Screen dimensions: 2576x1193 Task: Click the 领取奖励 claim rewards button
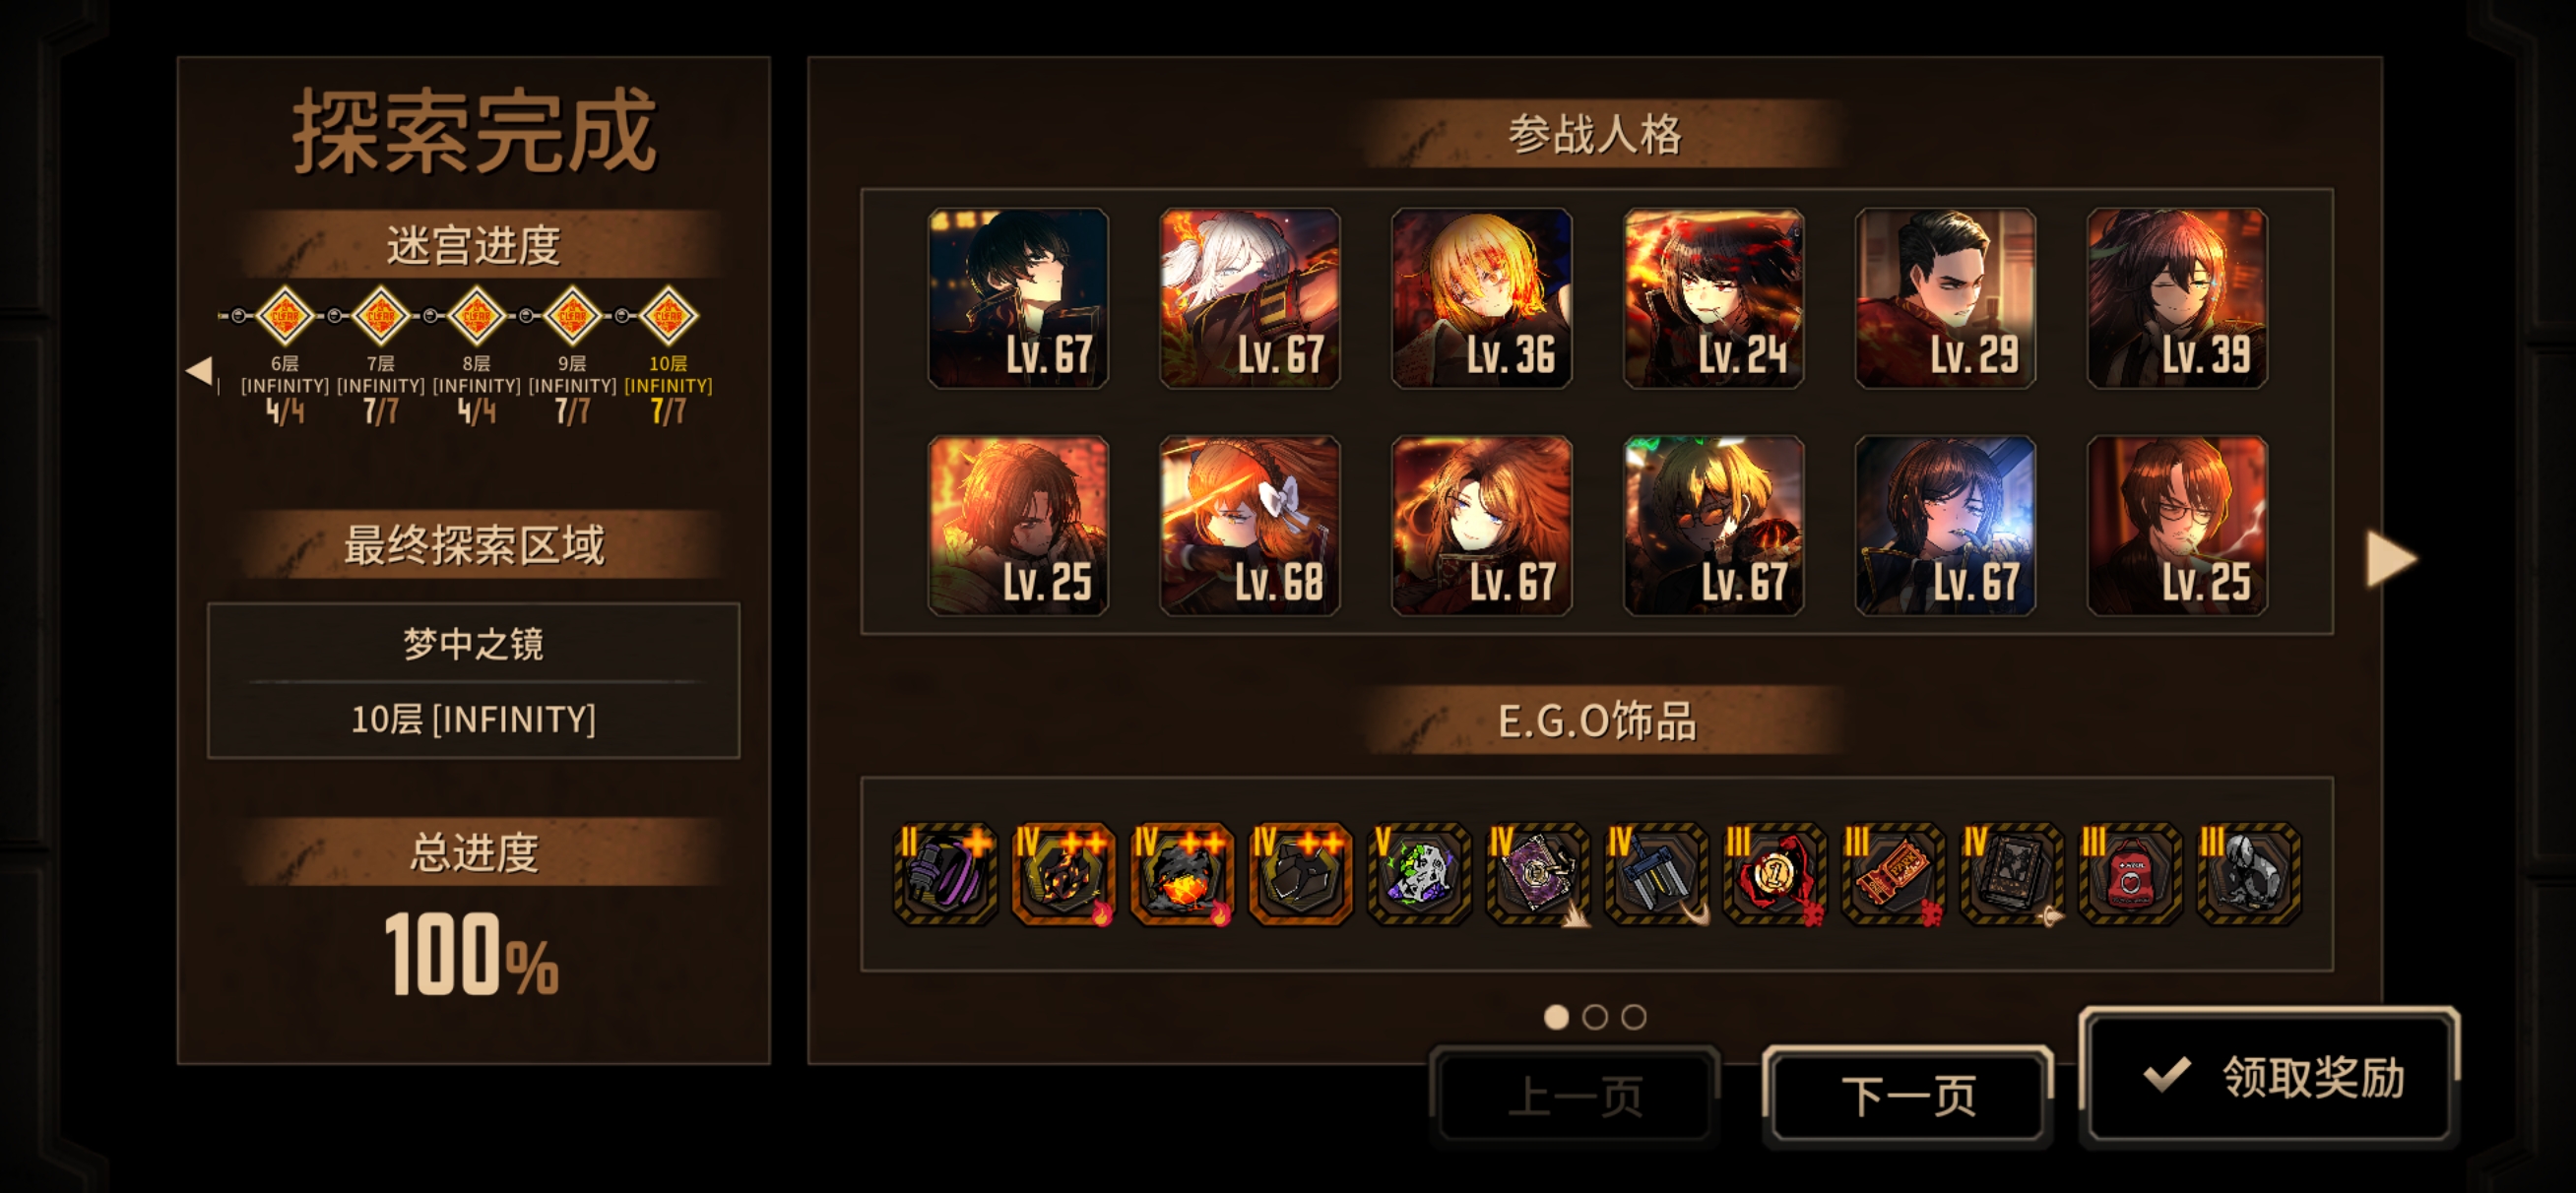click(x=2270, y=1076)
